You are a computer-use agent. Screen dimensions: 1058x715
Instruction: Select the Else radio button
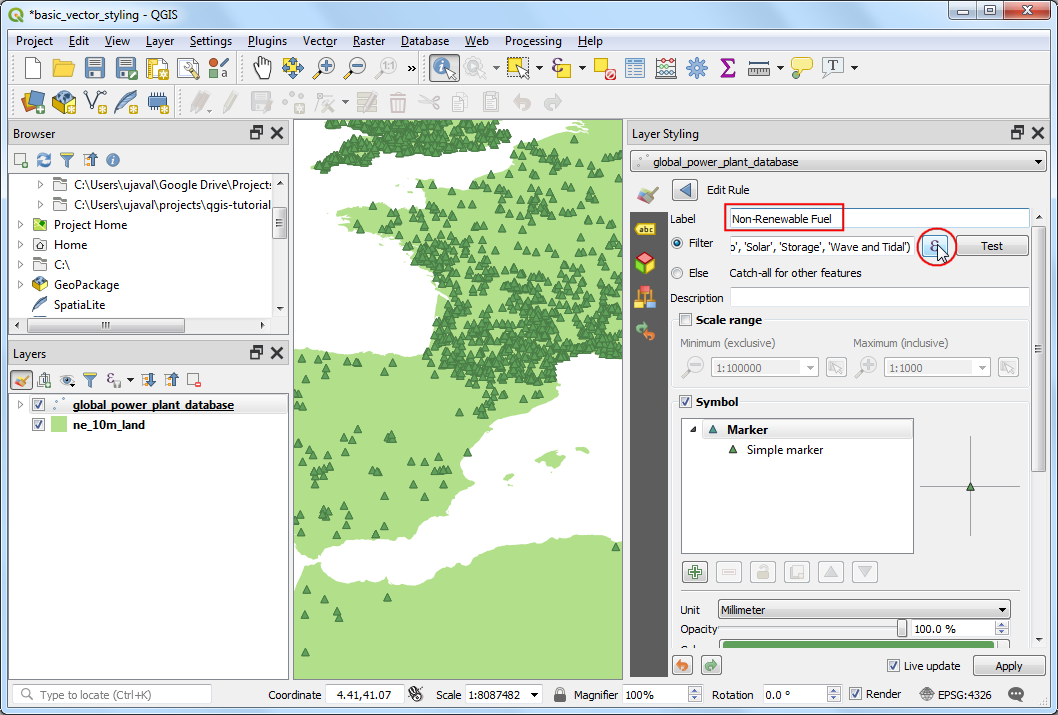[x=678, y=273]
